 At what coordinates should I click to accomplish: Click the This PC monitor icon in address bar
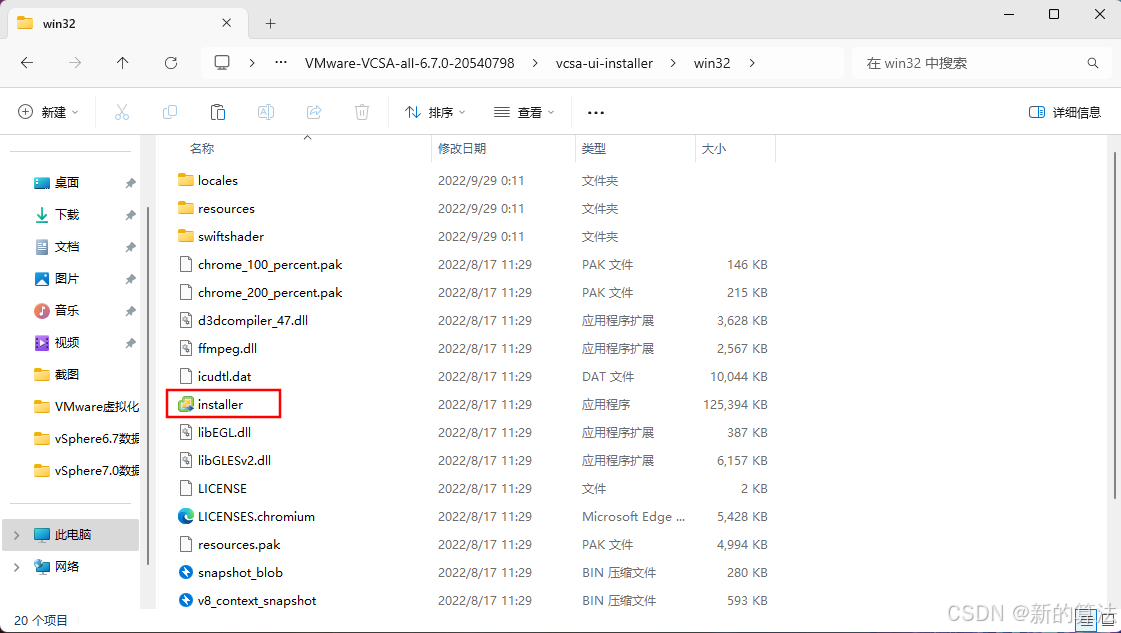pyautogui.click(x=222, y=63)
